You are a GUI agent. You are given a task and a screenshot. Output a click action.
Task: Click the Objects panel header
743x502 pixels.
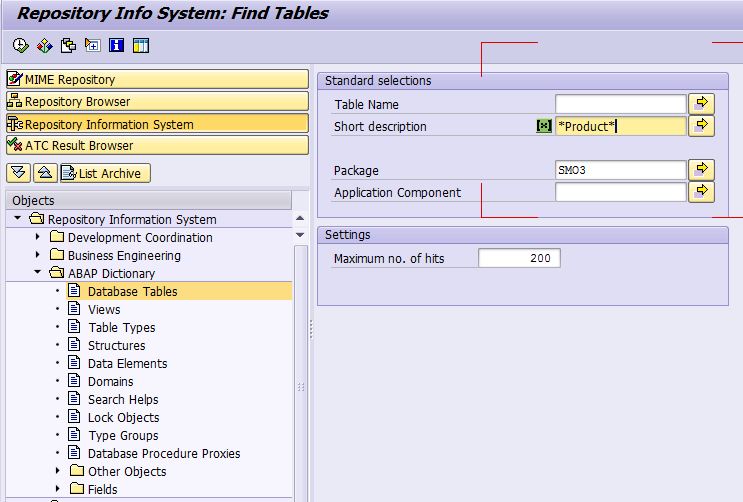149,200
